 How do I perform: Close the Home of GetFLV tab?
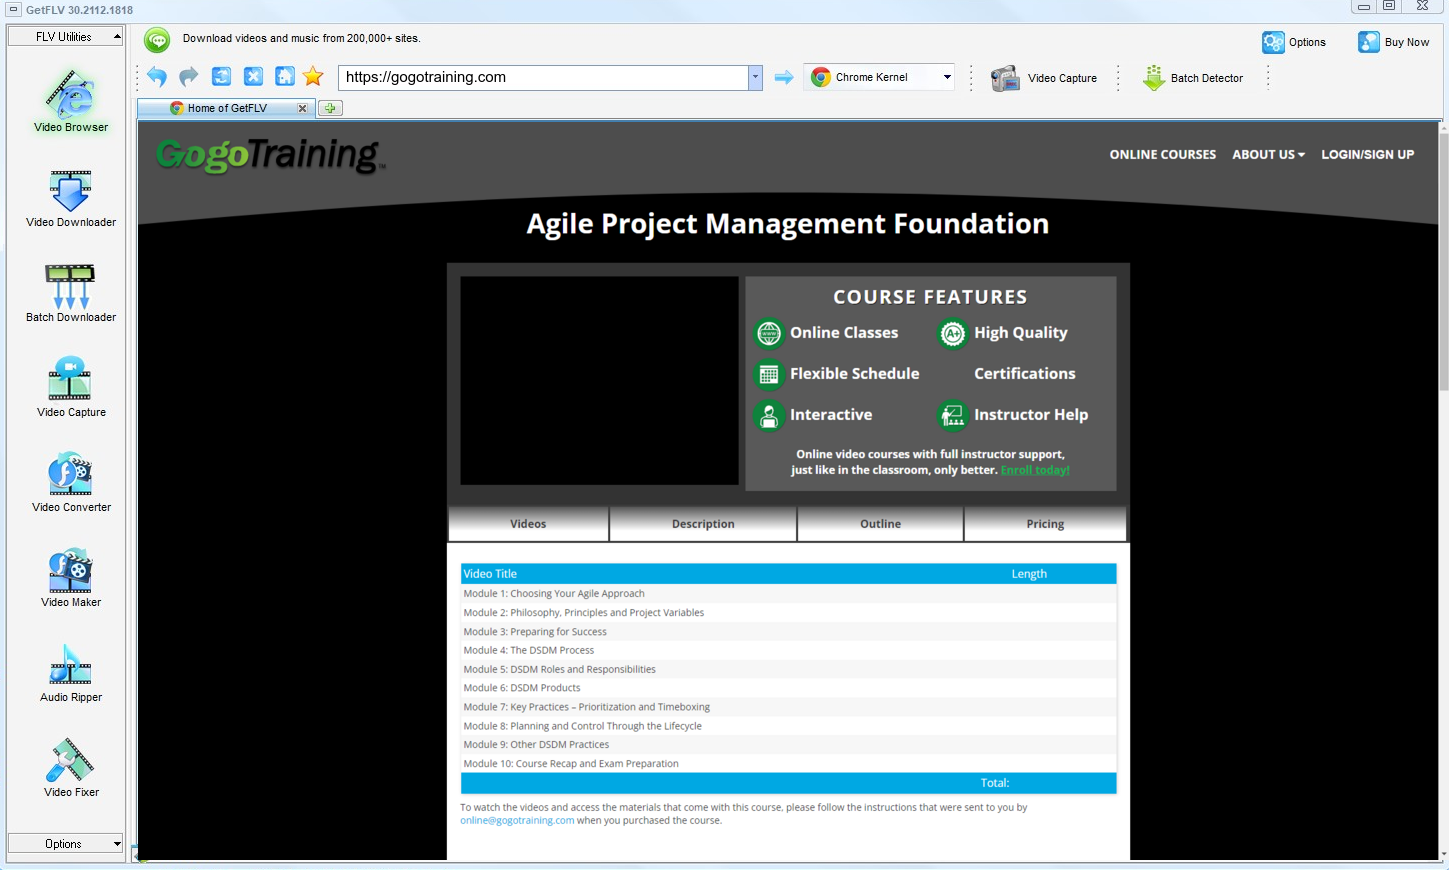pos(302,108)
